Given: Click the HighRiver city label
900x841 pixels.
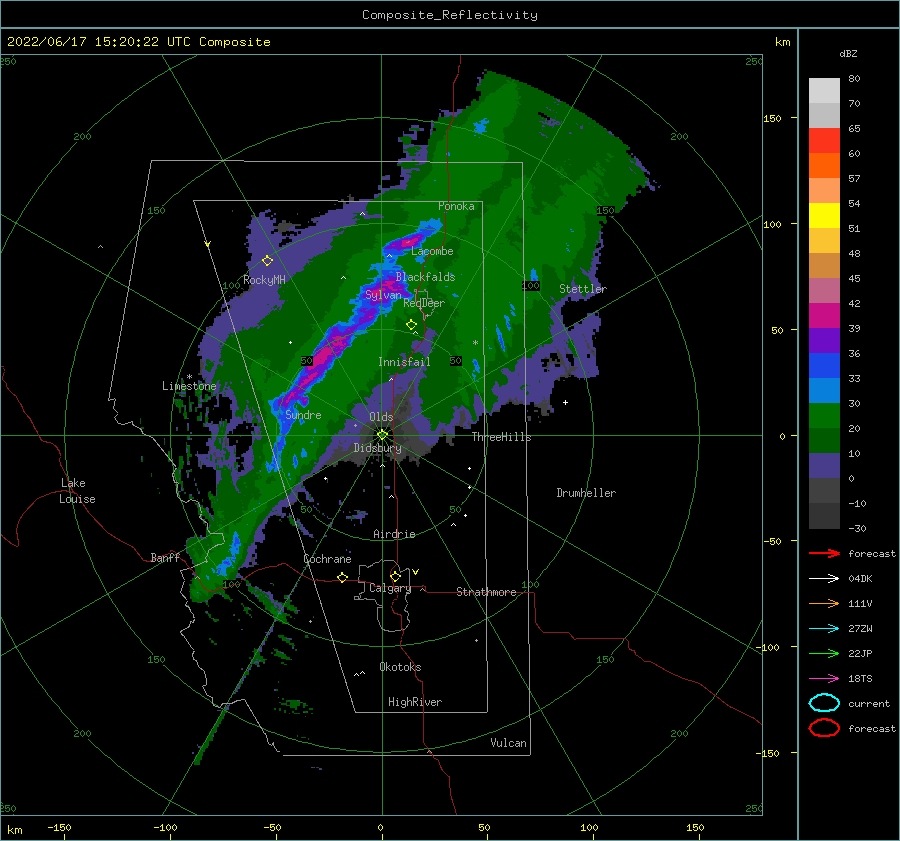Looking at the screenshot, I should pyautogui.click(x=415, y=702).
